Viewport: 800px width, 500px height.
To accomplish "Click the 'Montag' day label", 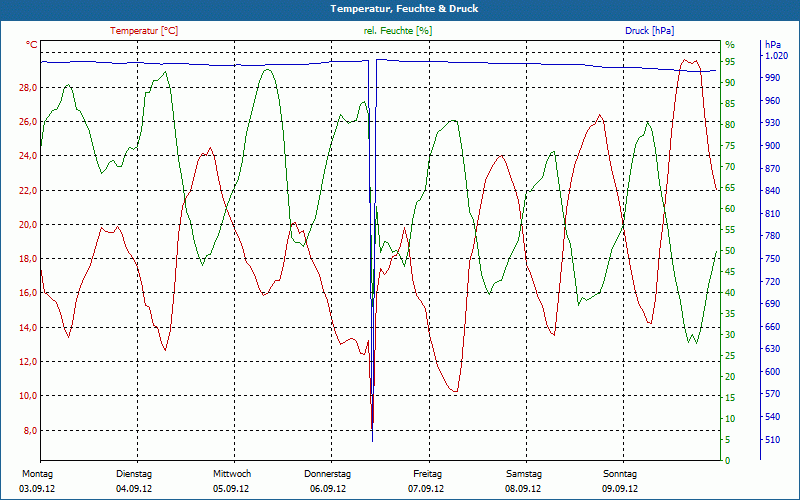I will (x=37, y=474).
